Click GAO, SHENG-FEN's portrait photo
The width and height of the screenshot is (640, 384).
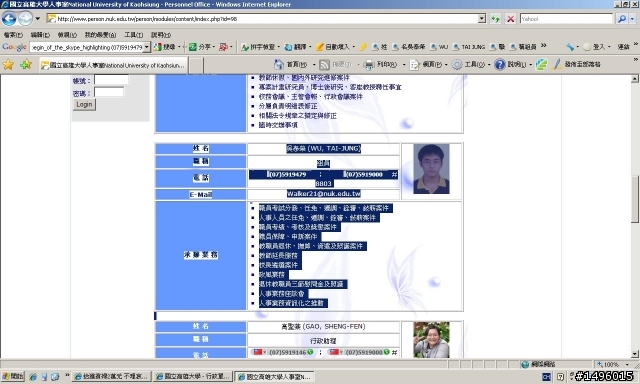431,340
